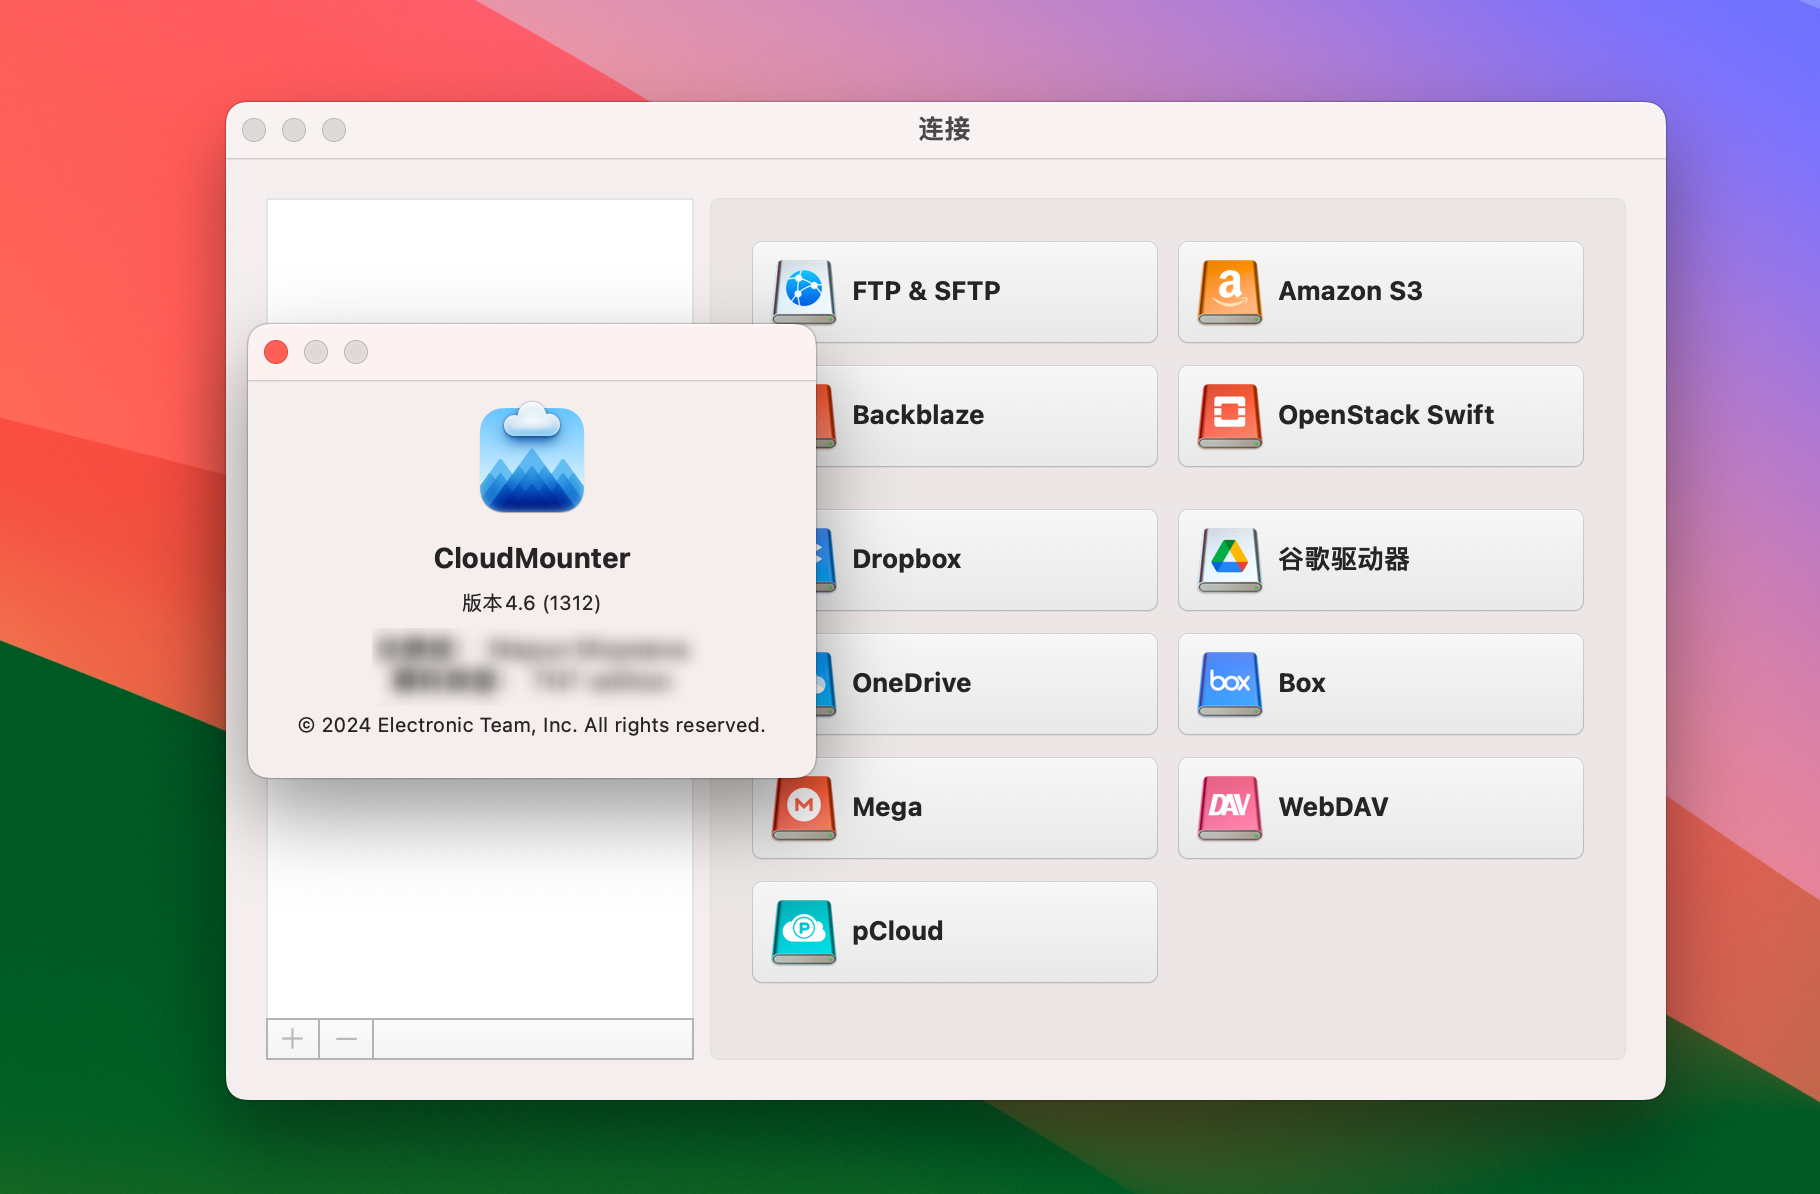Add a new connection with the plus button
The width and height of the screenshot is (1820, 1194).
click(x=291, y=1039)
